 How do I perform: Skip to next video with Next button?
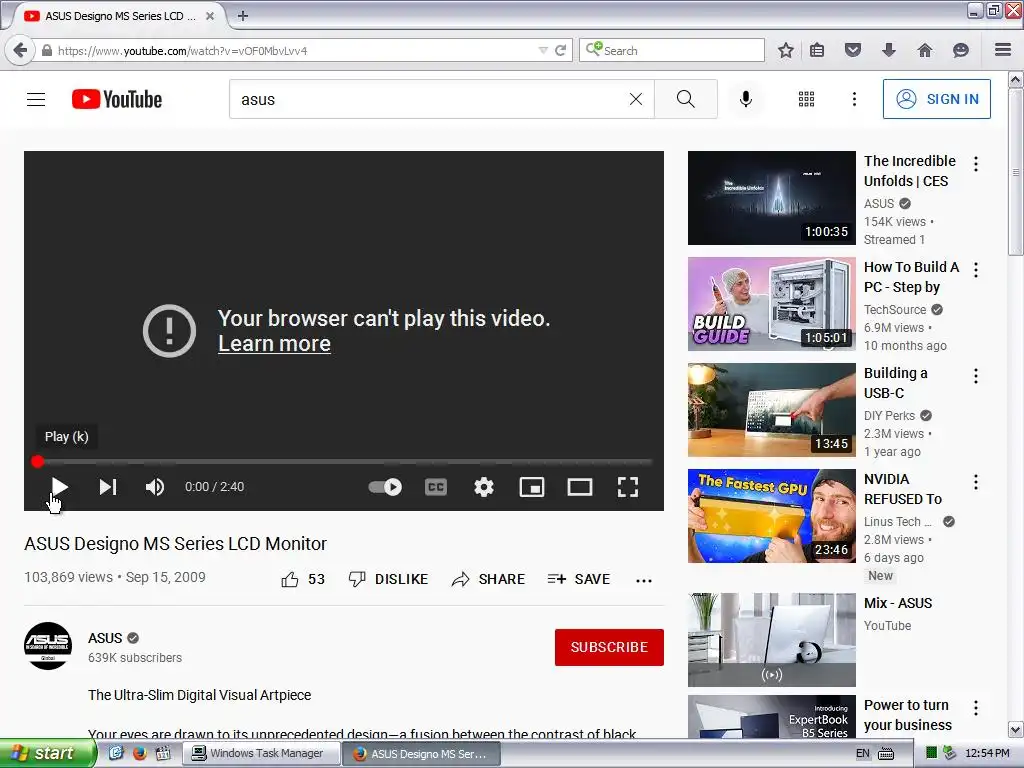108,487
